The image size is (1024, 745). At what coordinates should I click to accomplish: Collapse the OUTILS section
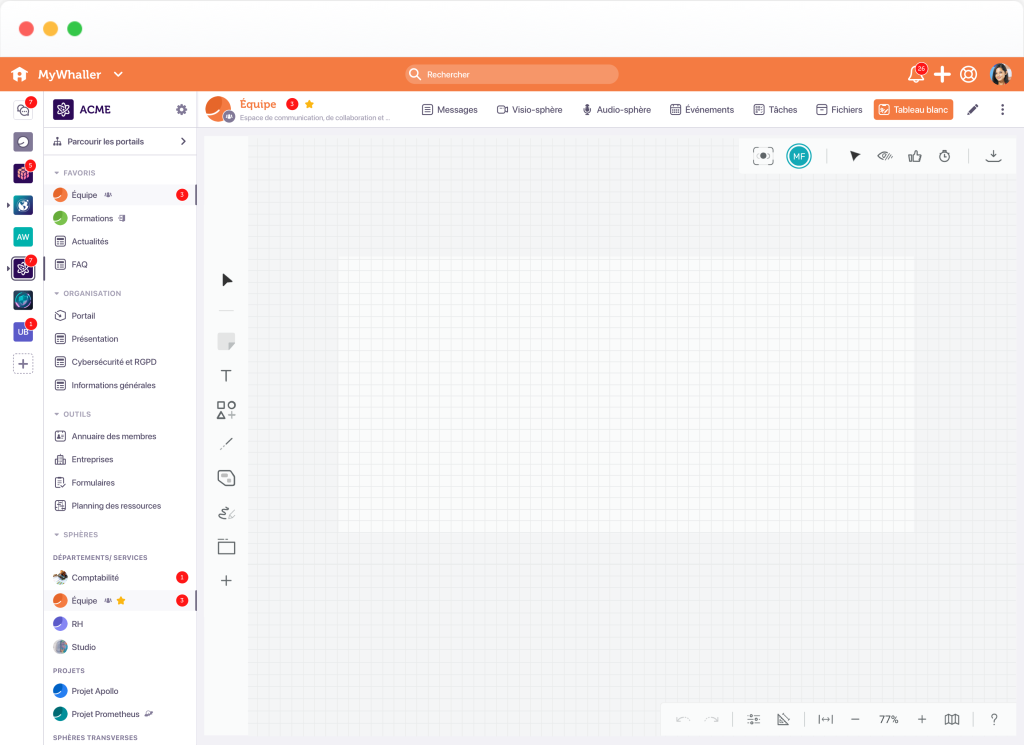72,415
